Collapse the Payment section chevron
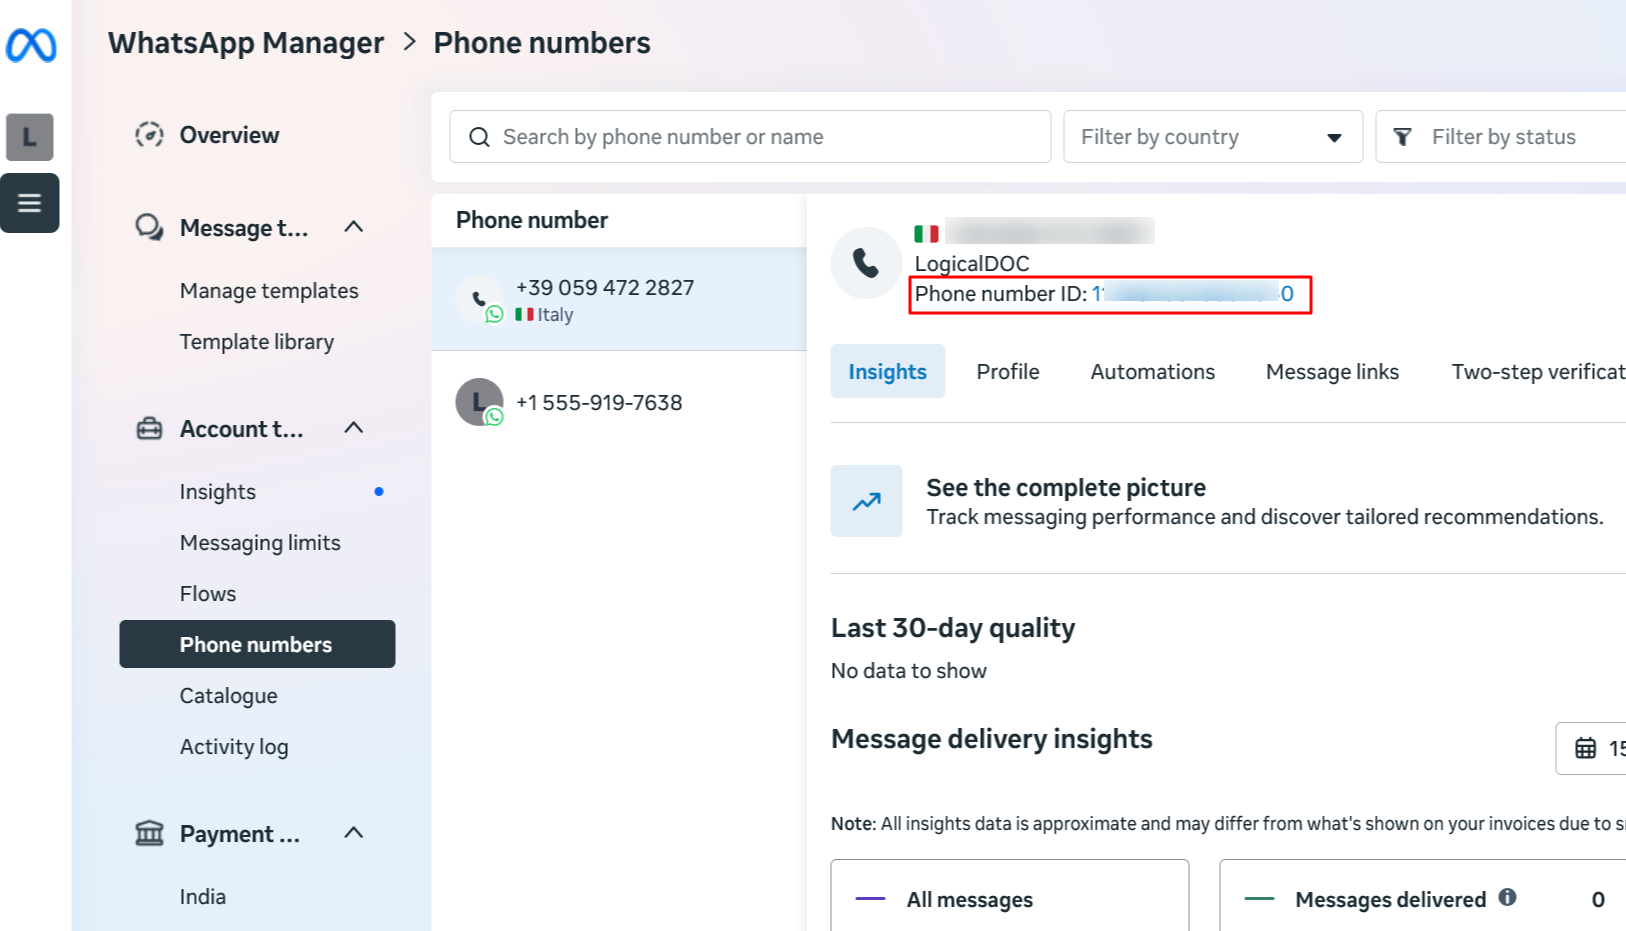 coord(353,833)
